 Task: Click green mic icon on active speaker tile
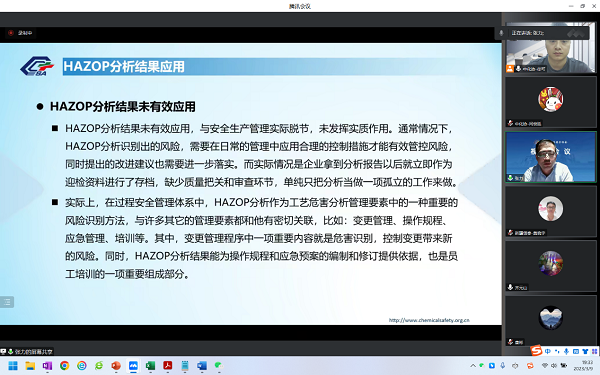pyautogui.click(x=510, y=178)
